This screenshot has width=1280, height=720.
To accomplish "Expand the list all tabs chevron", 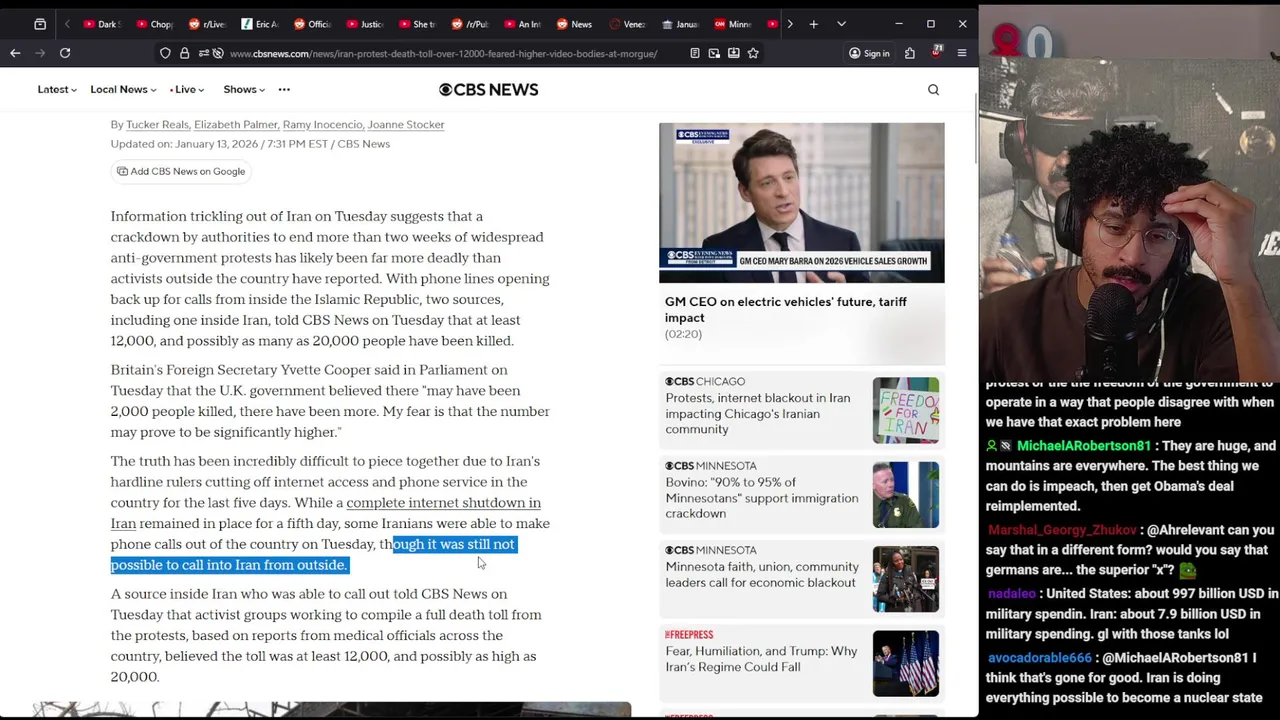I will click(841, 24).
